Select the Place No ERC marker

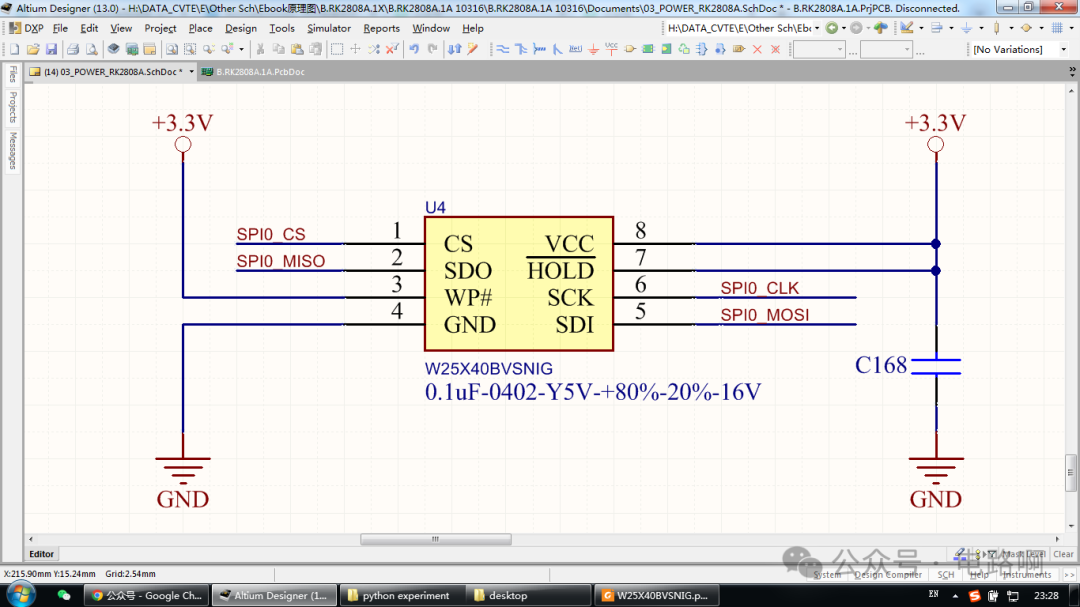tap(757, 50)
